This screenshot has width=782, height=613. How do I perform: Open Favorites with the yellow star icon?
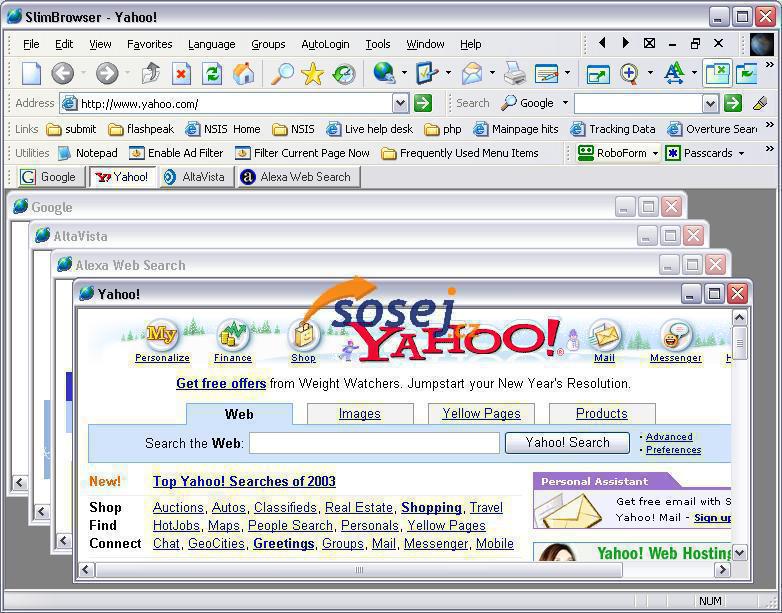click(313, 74)
